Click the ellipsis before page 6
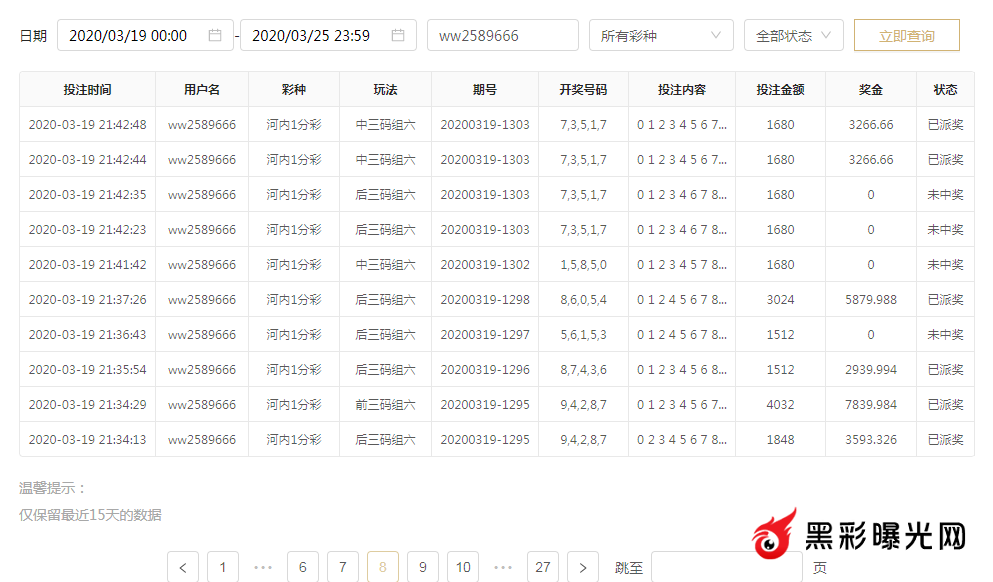 click(x=263, y=567)
